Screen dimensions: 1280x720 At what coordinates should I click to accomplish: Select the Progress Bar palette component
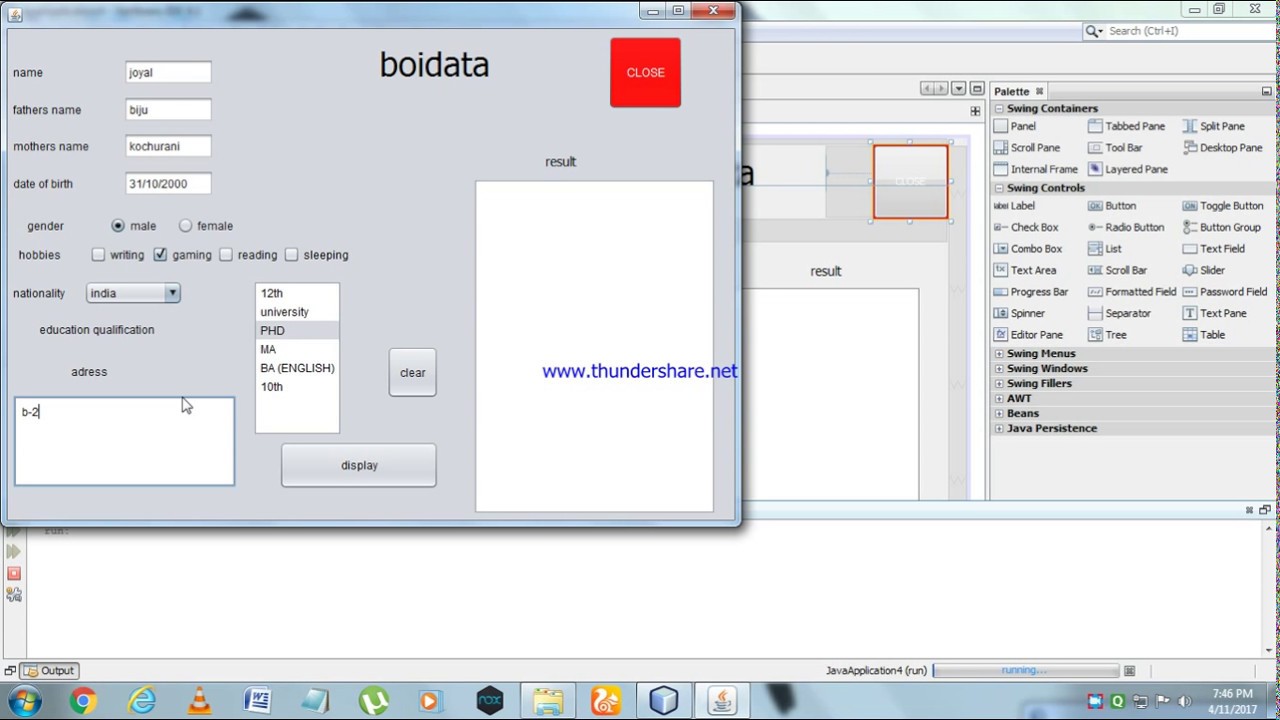click(x=1031, y=292)
